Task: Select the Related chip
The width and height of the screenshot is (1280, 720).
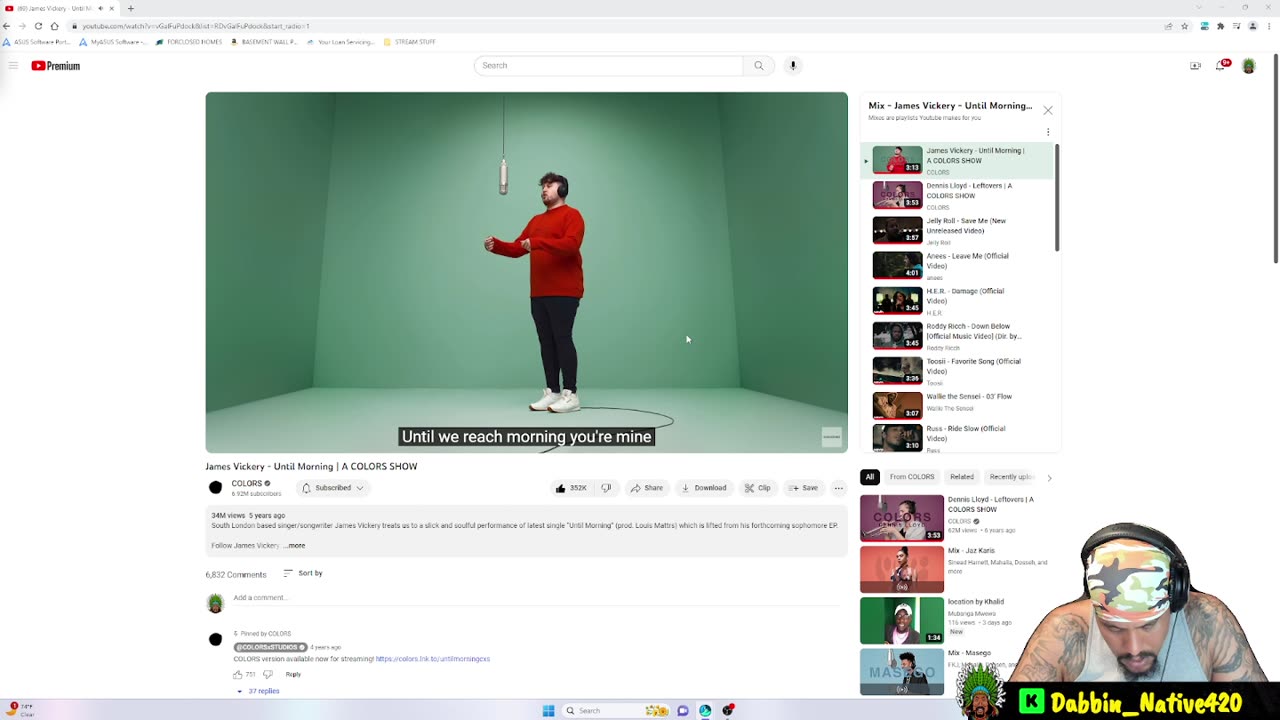Action: click(962, 477)
